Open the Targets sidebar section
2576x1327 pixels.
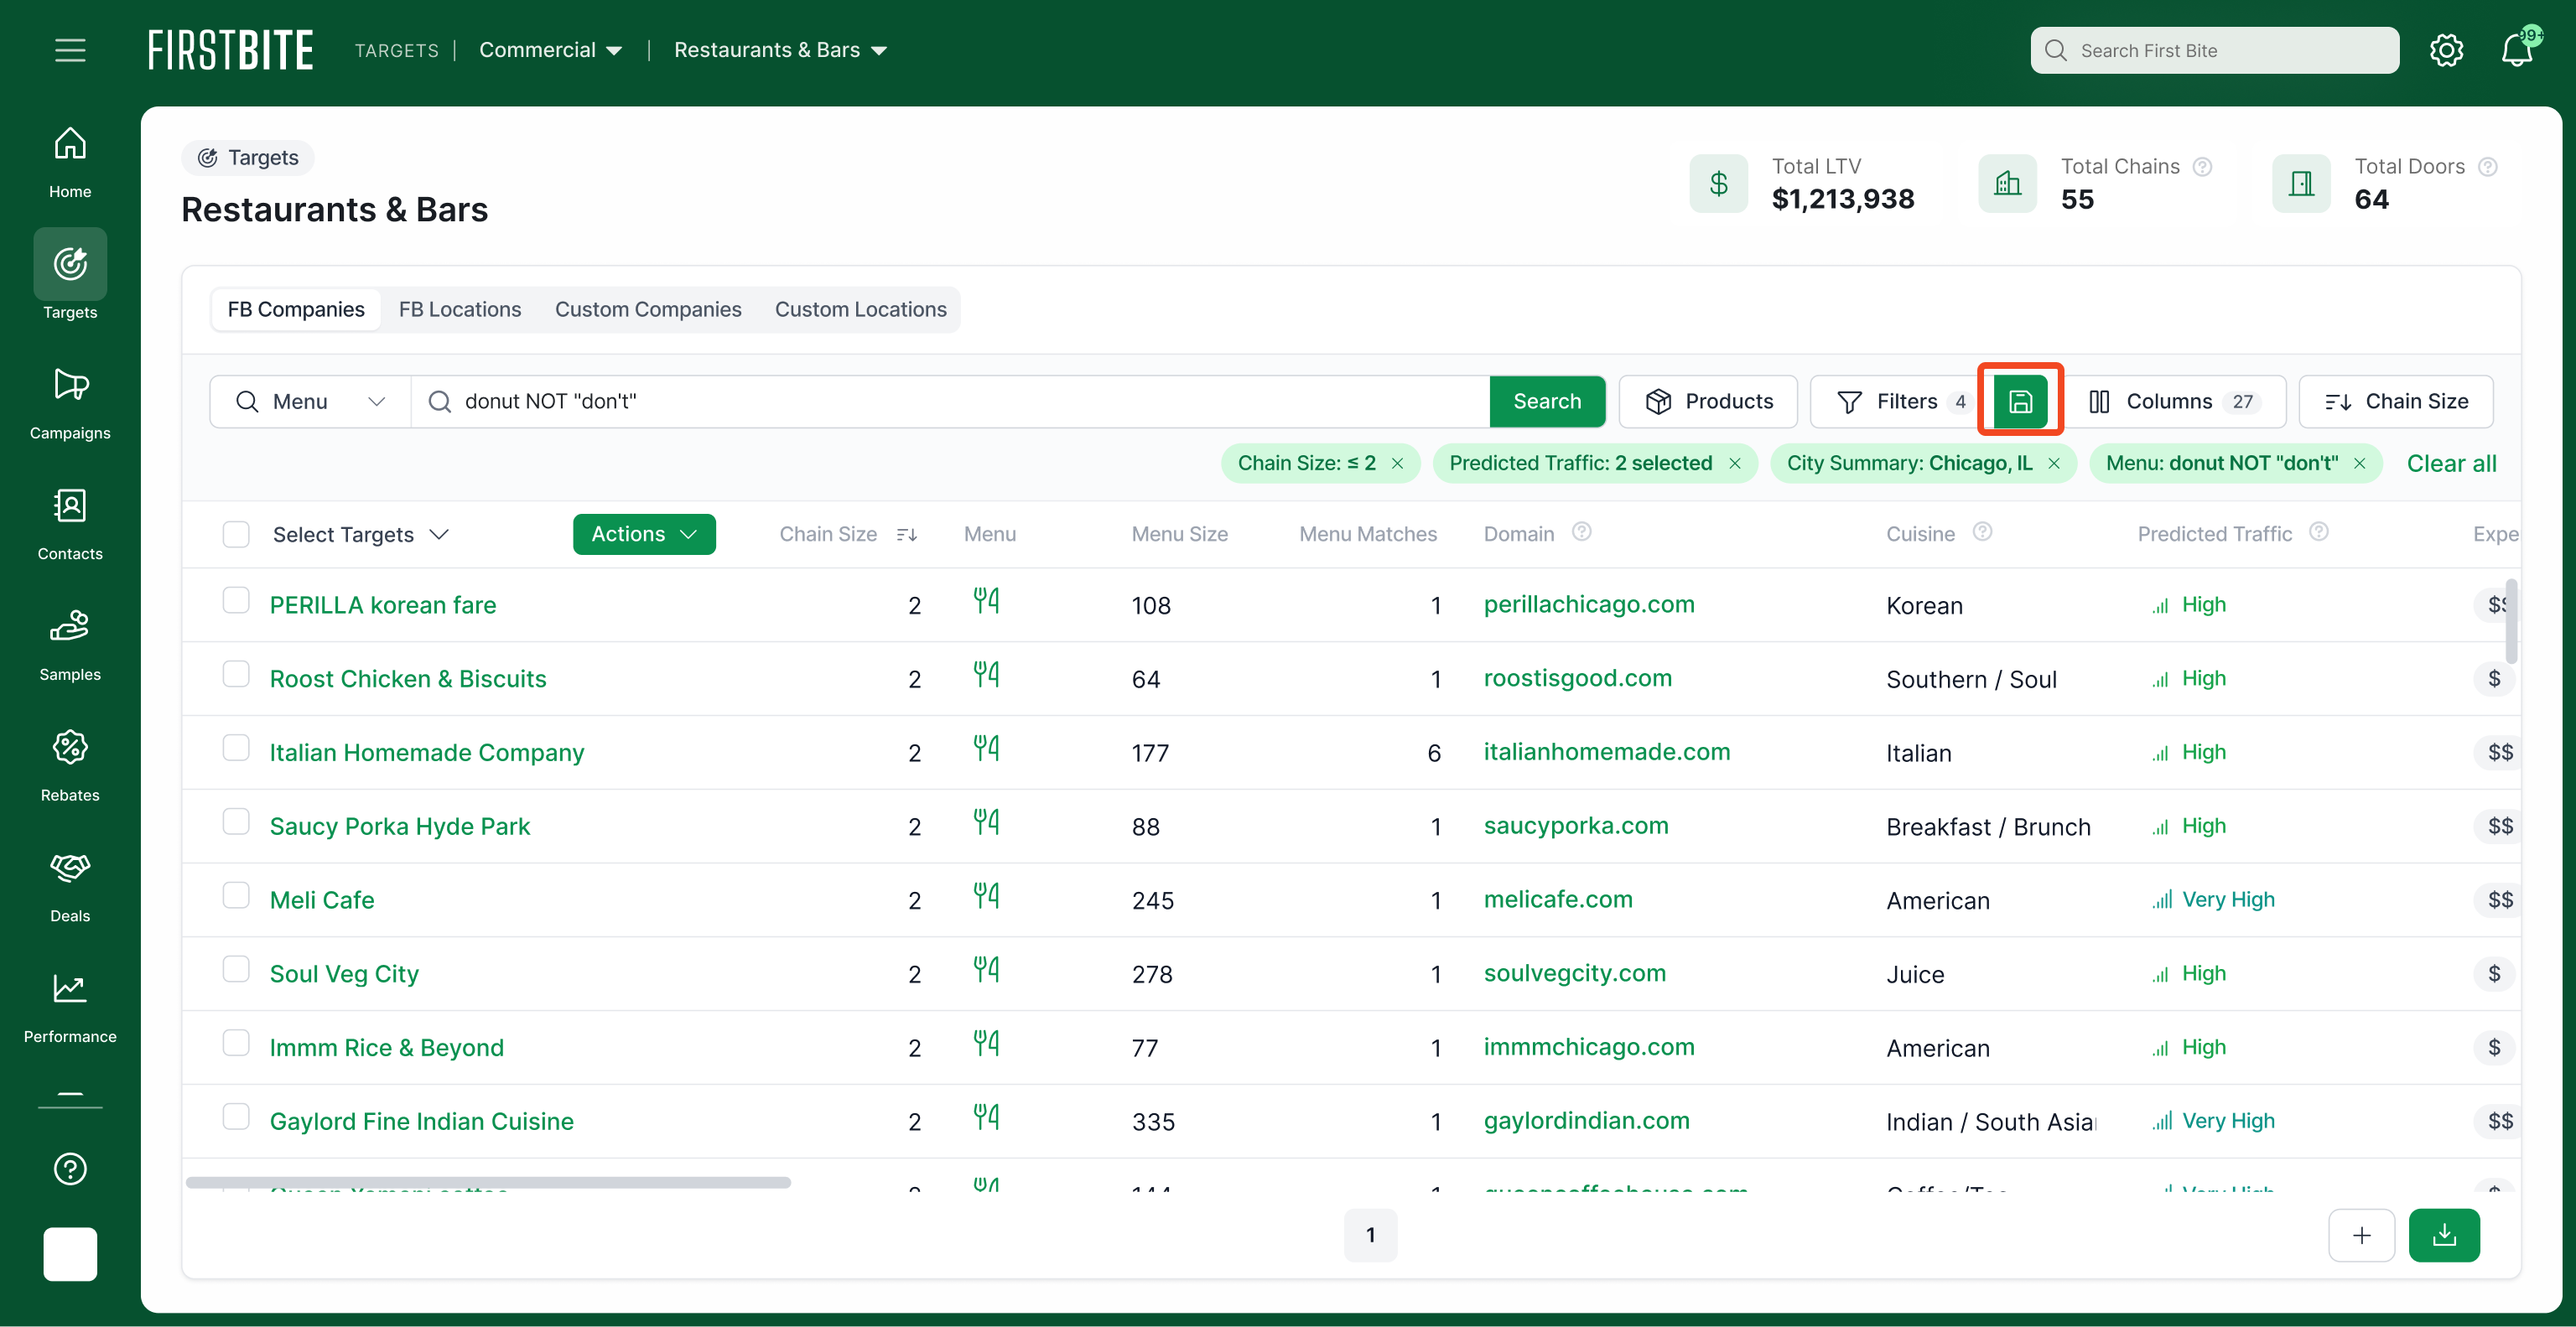[x=70, y=275]
